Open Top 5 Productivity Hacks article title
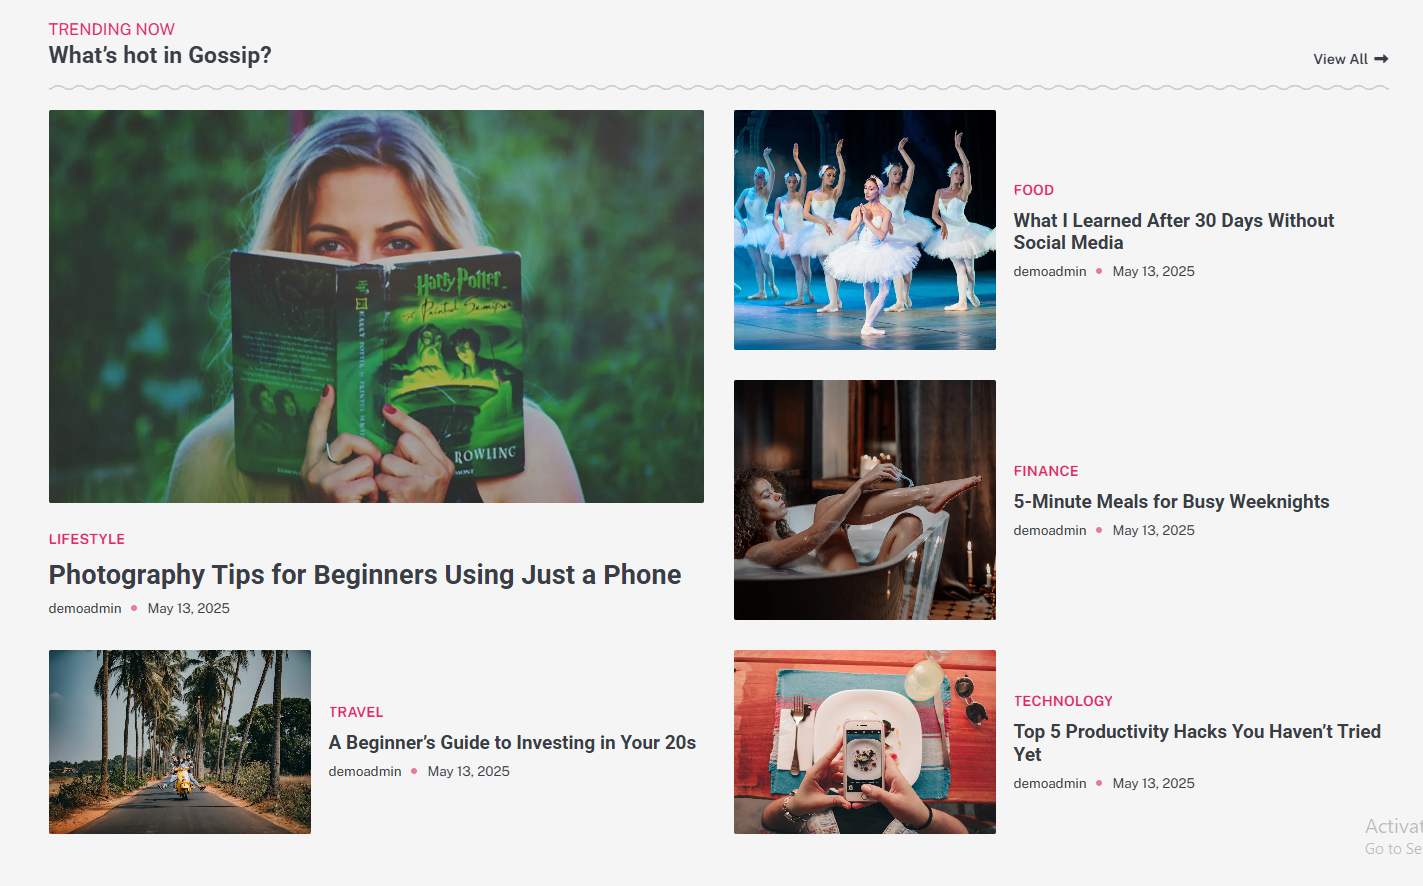Viewport: 1423px width, 886px height. [x=1197, y=743]
